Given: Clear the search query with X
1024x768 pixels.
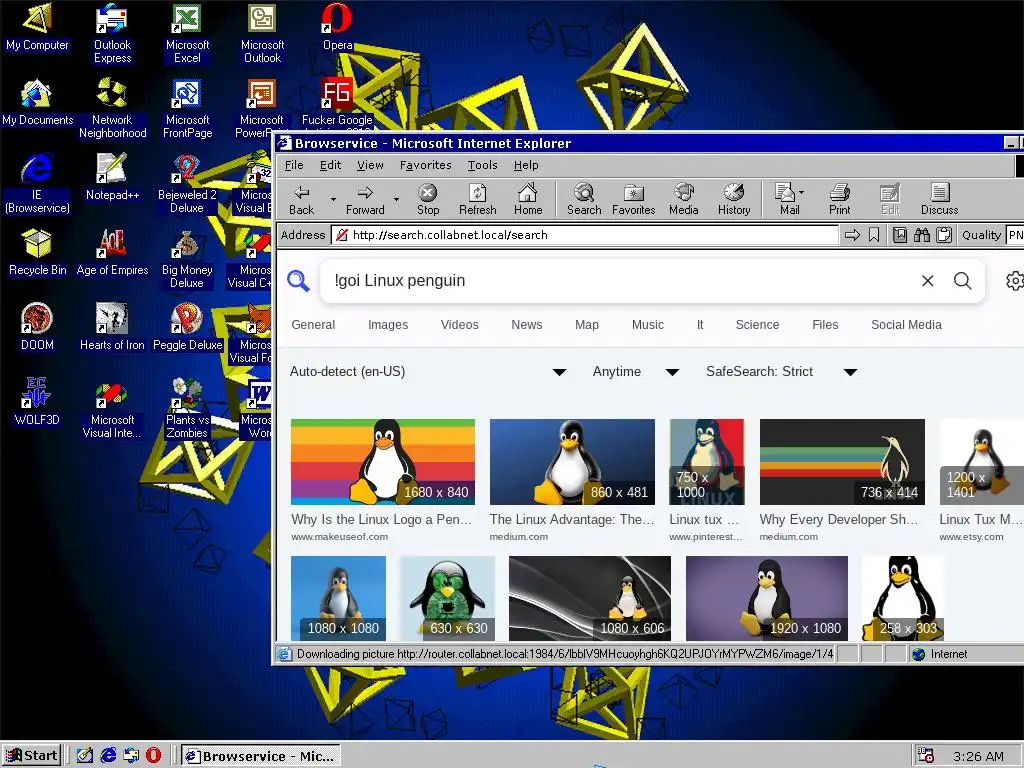Looking at the screenshot, I should point(927,281).
